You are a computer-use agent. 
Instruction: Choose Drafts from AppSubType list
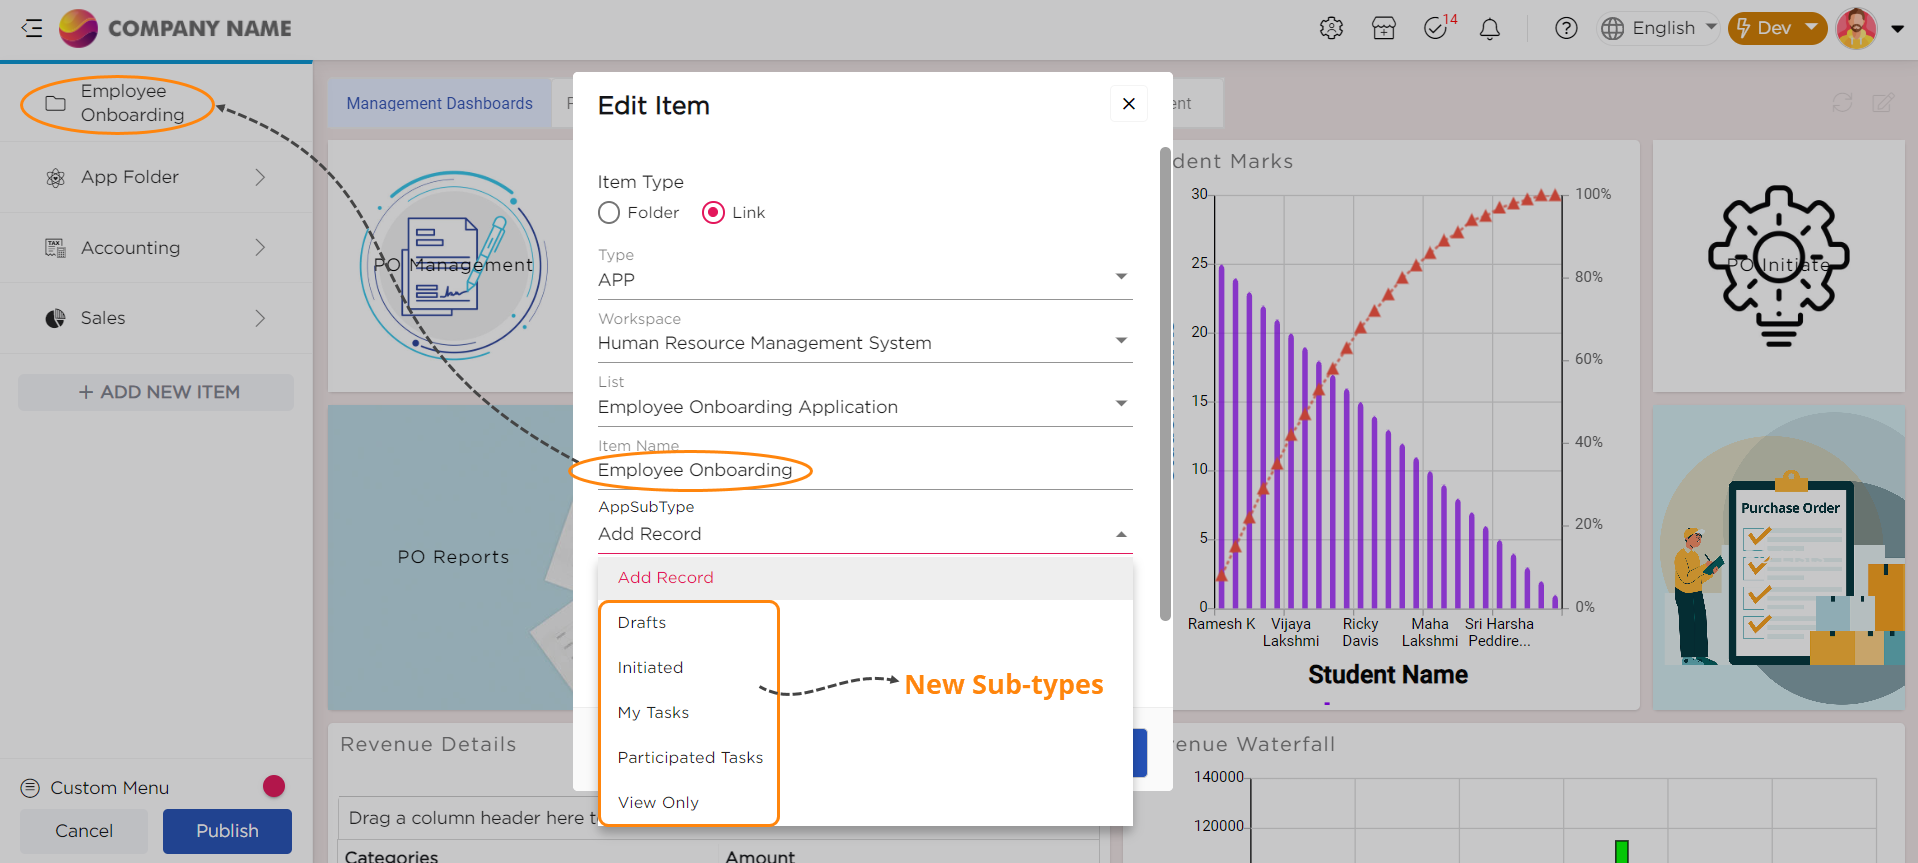642,623
